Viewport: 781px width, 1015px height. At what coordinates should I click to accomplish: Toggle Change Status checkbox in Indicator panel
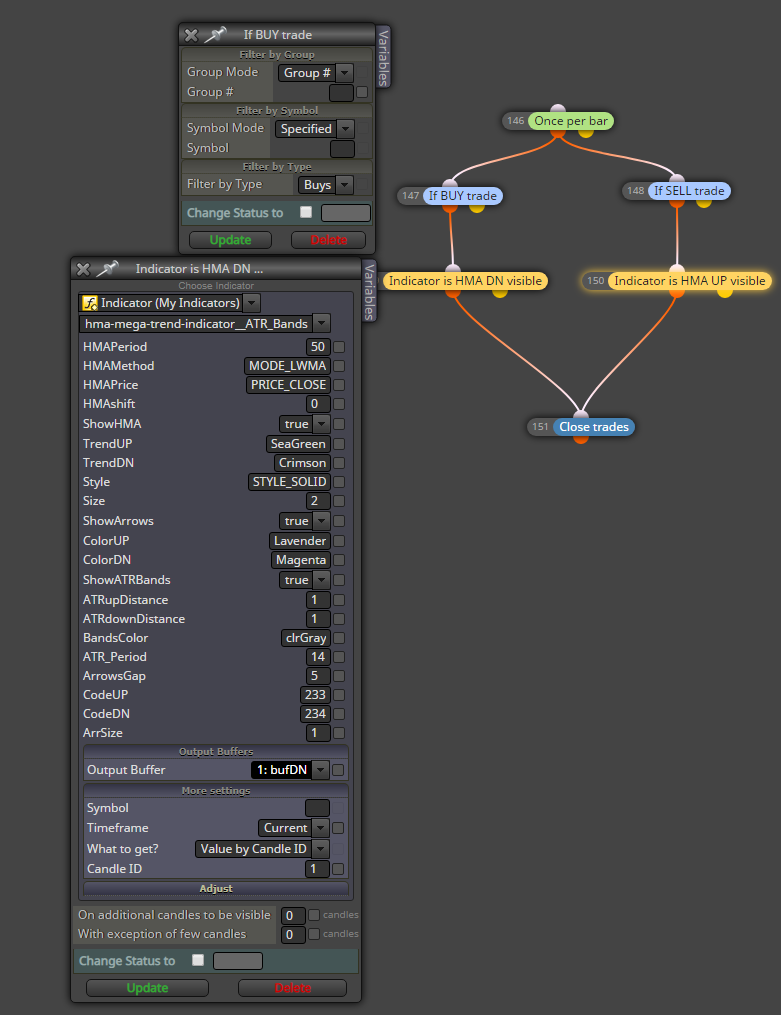[198, 960]
